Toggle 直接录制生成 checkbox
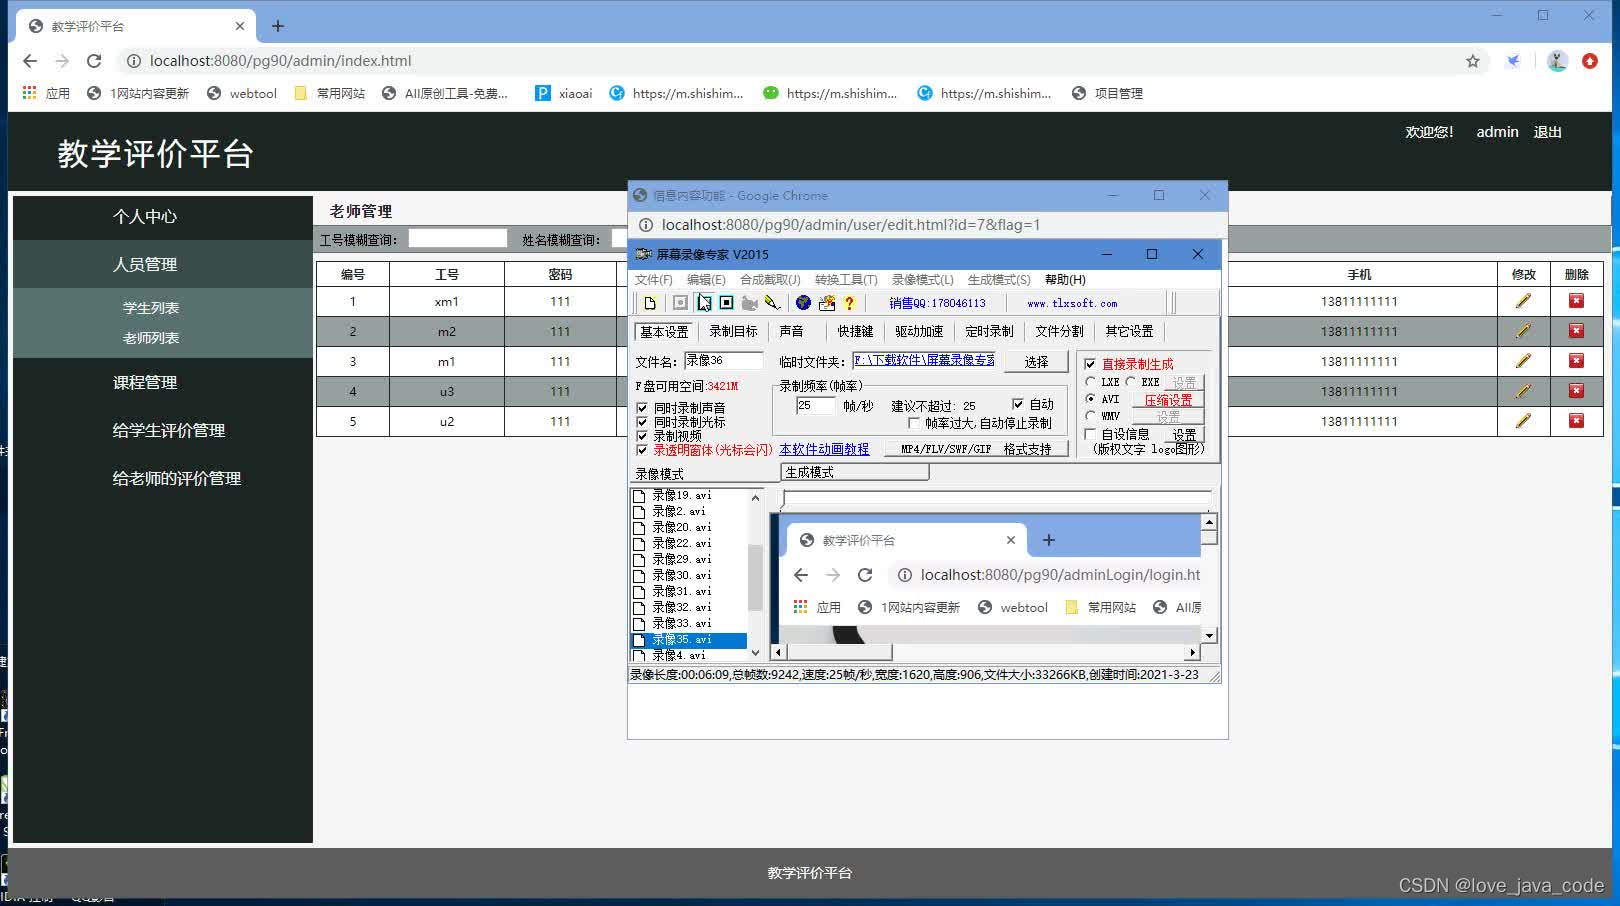 coord(1090,364)
